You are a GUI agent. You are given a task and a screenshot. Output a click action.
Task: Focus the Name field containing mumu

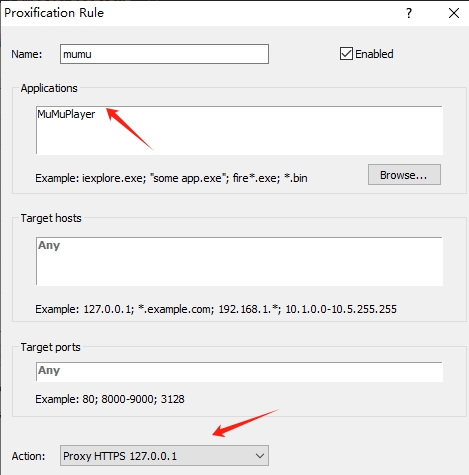coord(164,54)
